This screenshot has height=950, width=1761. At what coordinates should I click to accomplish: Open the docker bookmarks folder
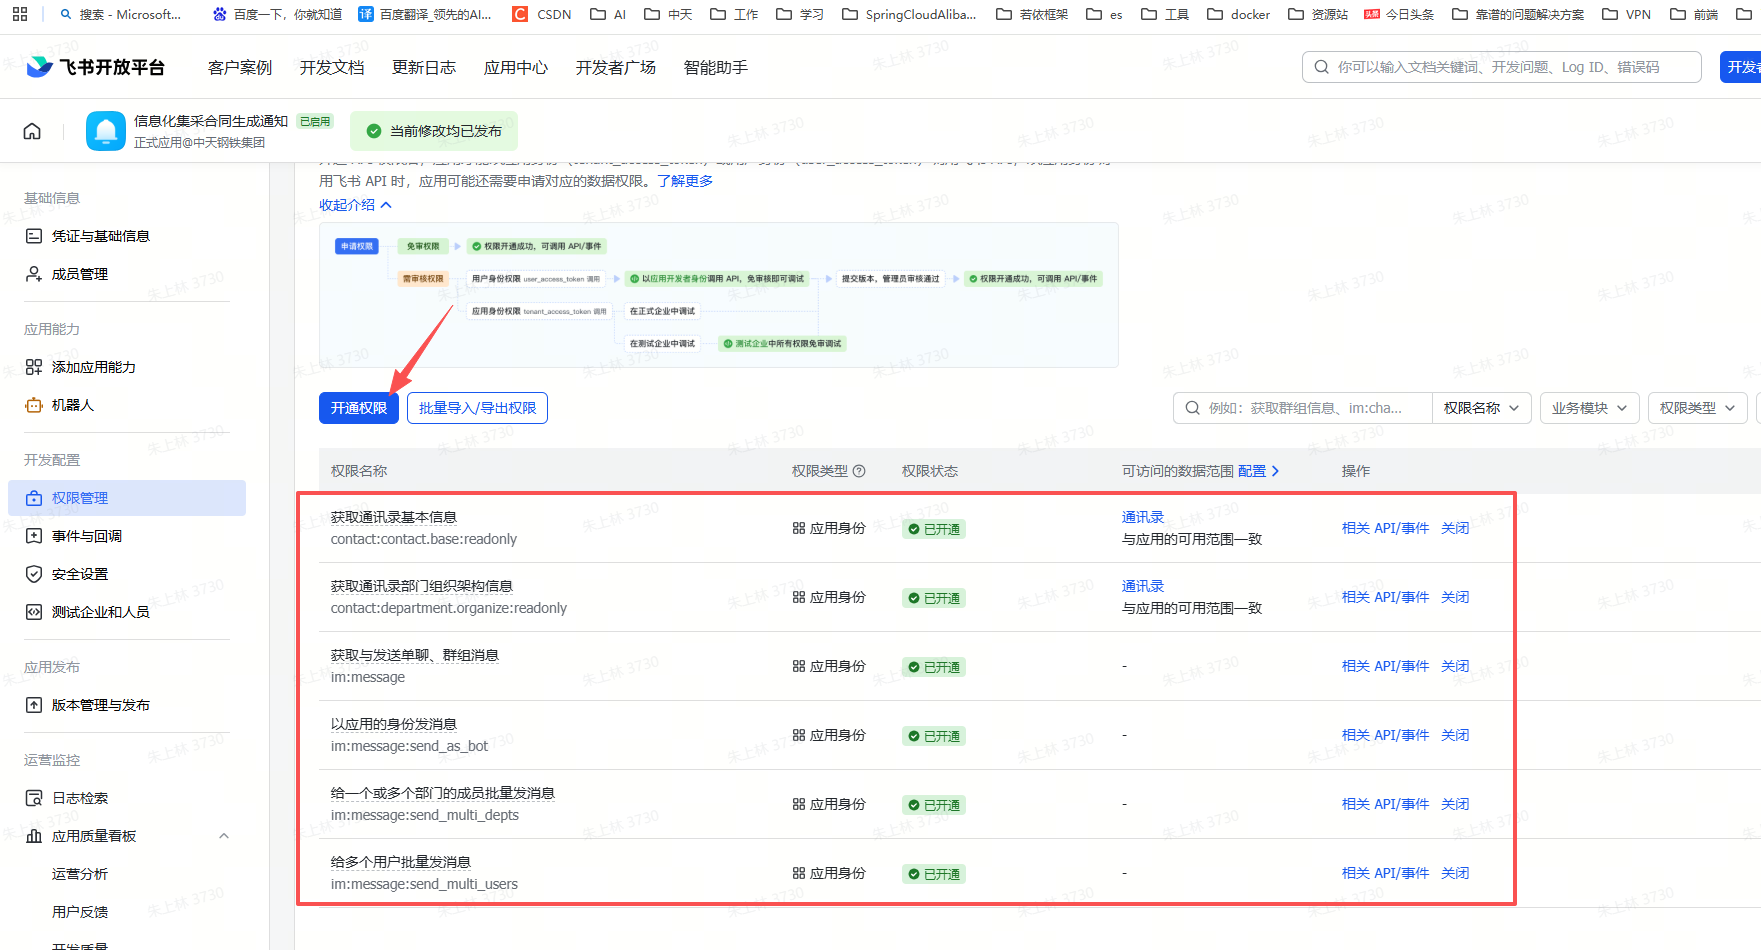pos(1238,14)
